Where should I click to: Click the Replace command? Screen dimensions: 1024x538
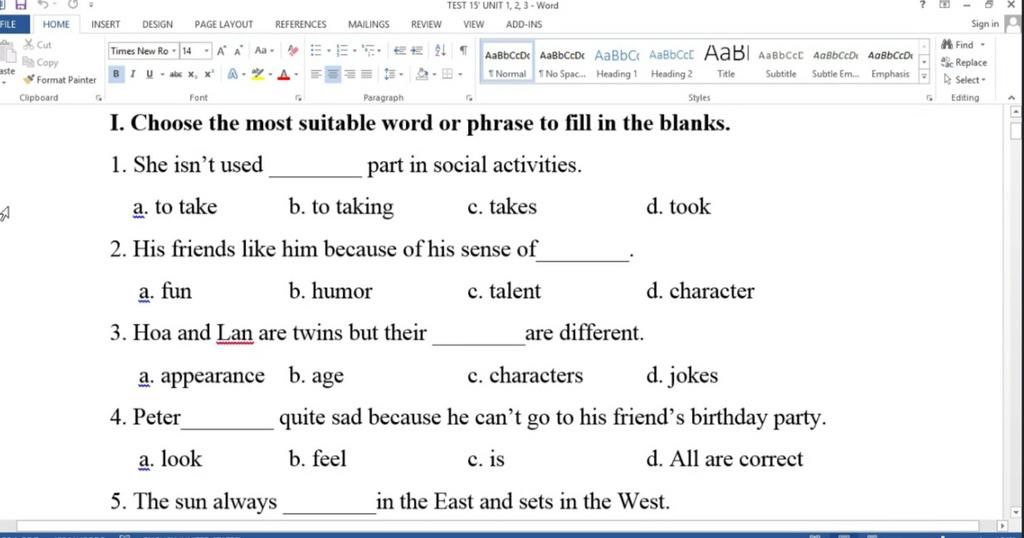(x=964, y=63)
